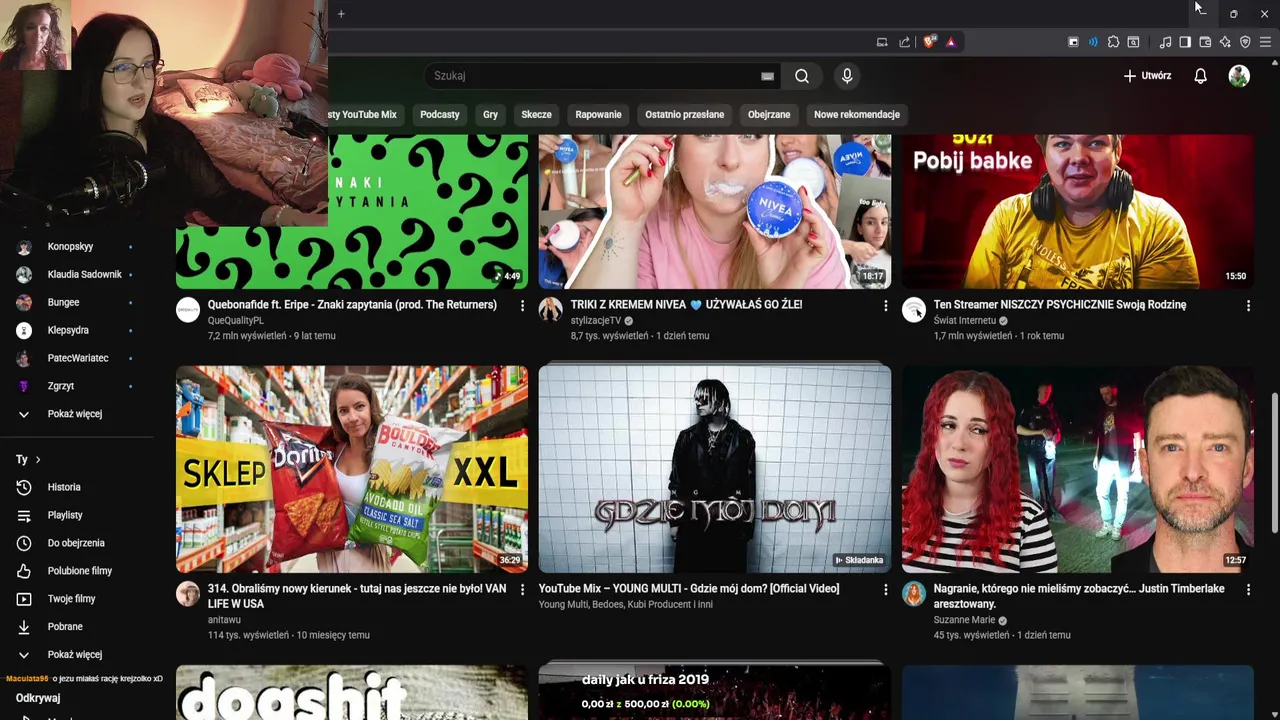Open the Ty section chevron
The image size is (1280, 720).
click(x=38, y=460)
